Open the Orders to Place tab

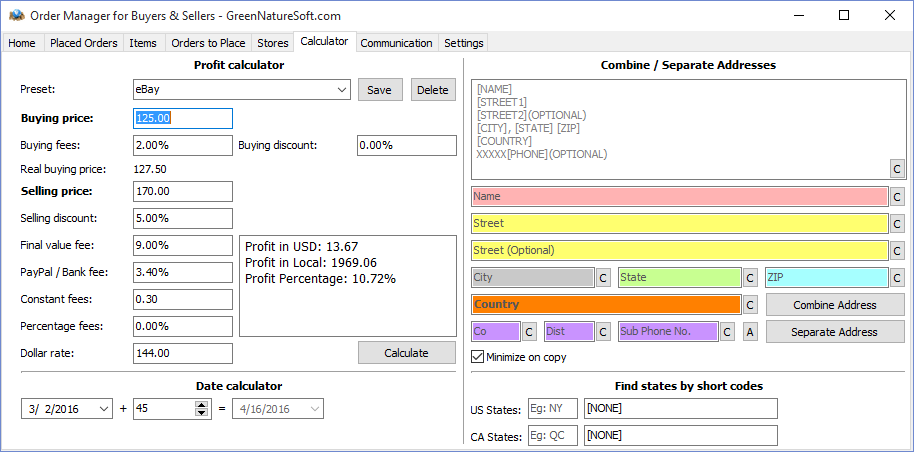tap(208, 43)
